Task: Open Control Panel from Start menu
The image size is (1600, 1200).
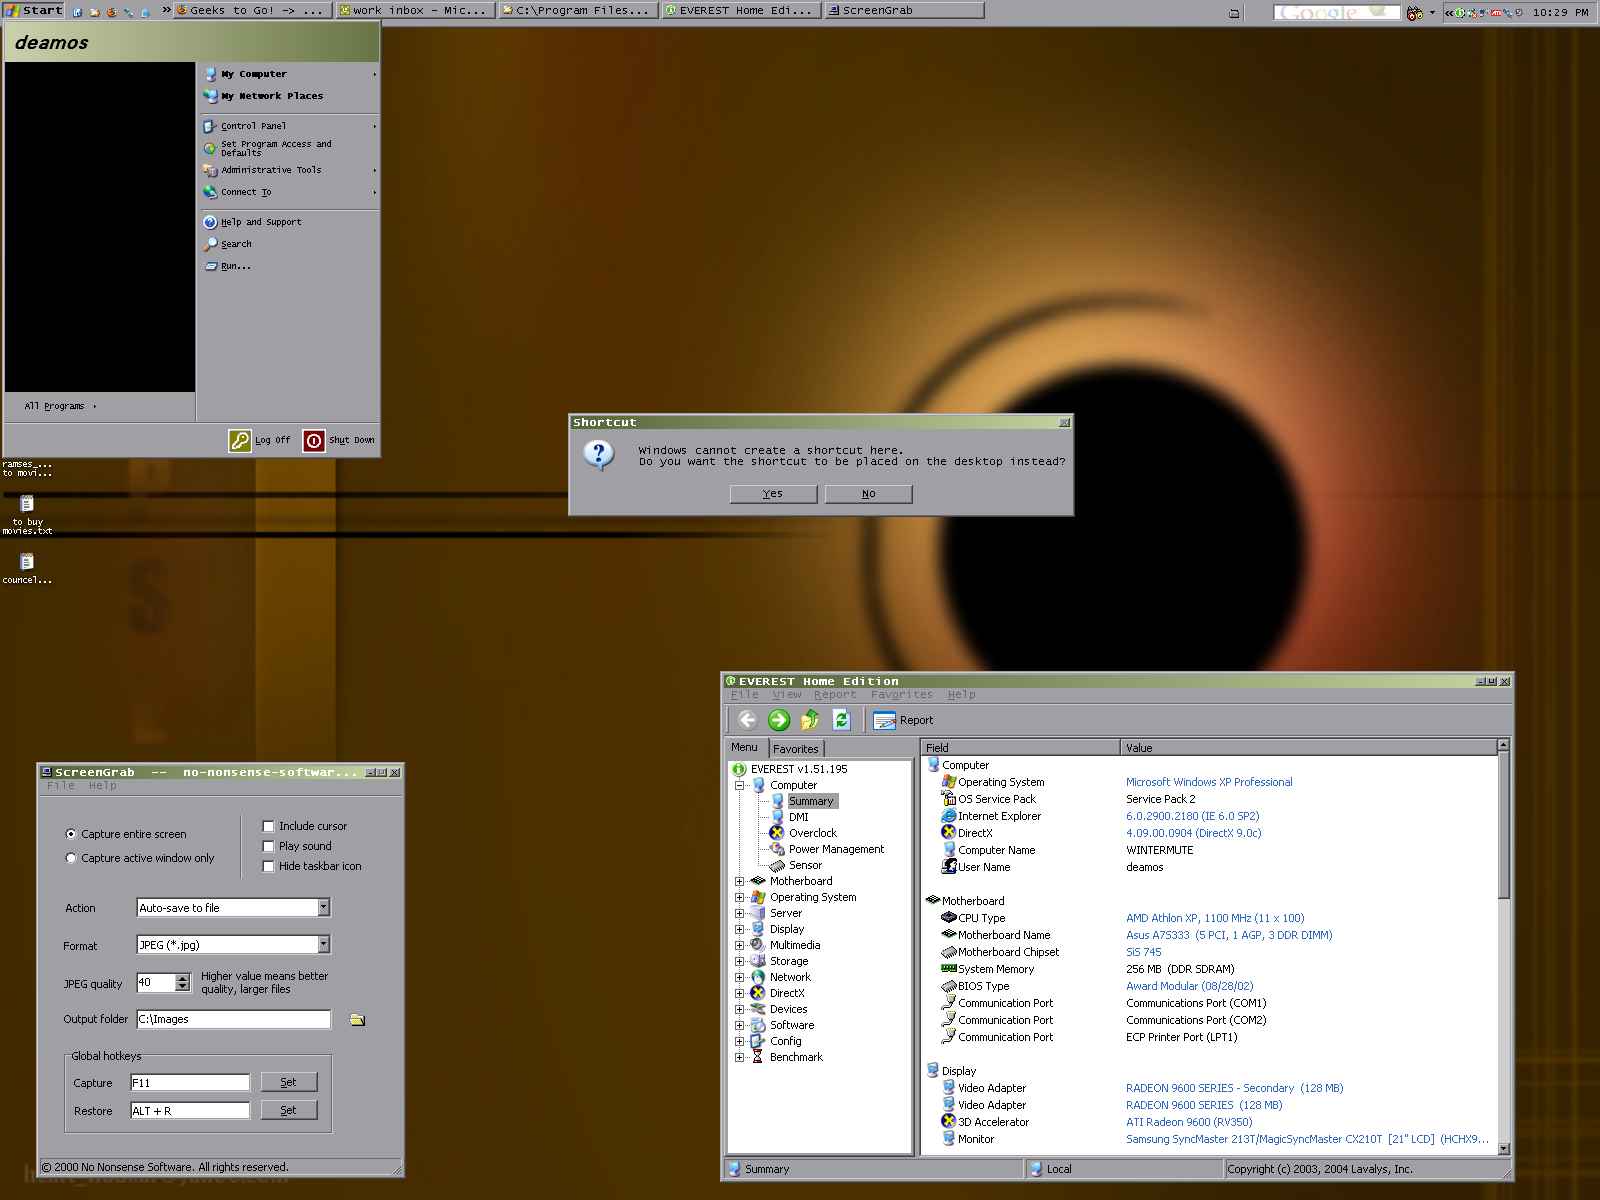Action: click(x=253, y=126)
